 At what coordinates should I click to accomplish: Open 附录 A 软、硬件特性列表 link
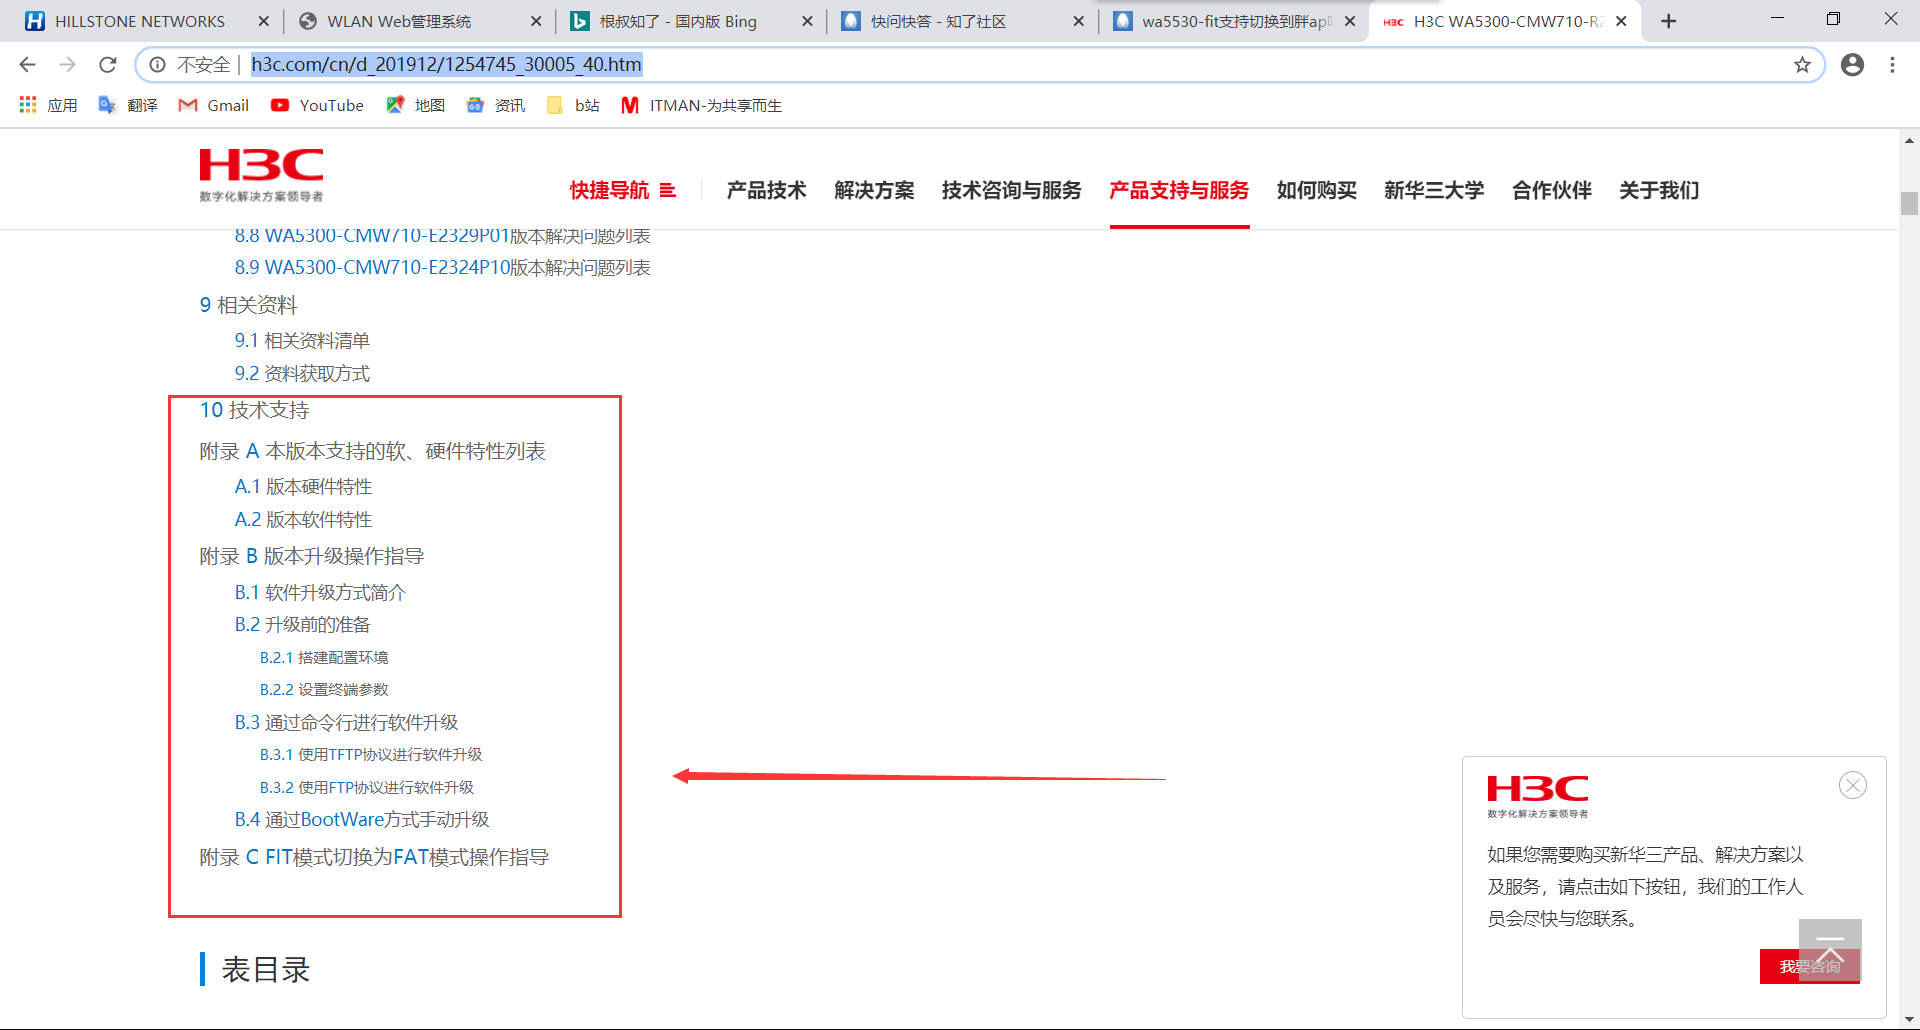(372, 451)
